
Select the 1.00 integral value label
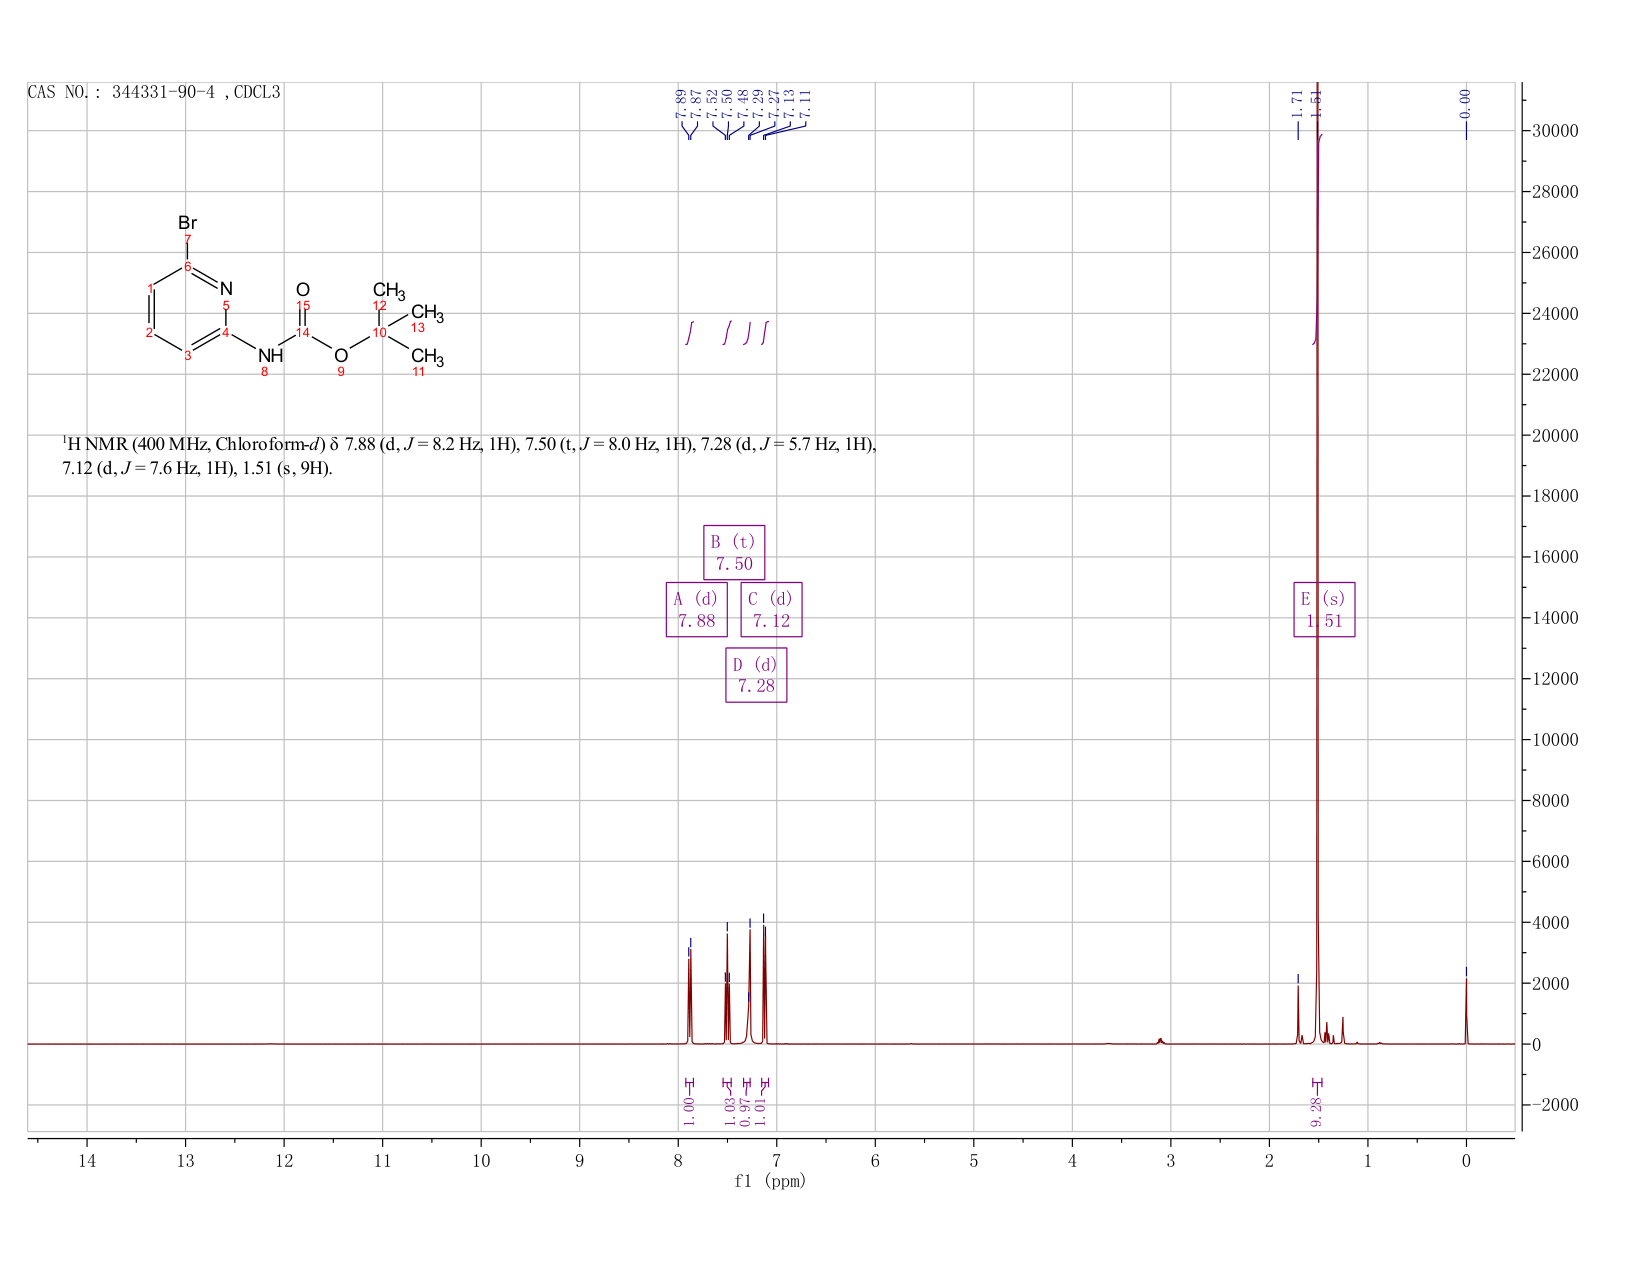click(x=689, y=1111)
